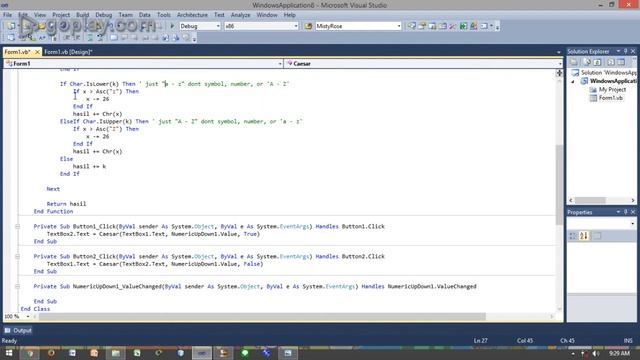This screenshot has height=360, width=640.
Task: Click the third icon after the MistyRose box
Action: point(432,26)
